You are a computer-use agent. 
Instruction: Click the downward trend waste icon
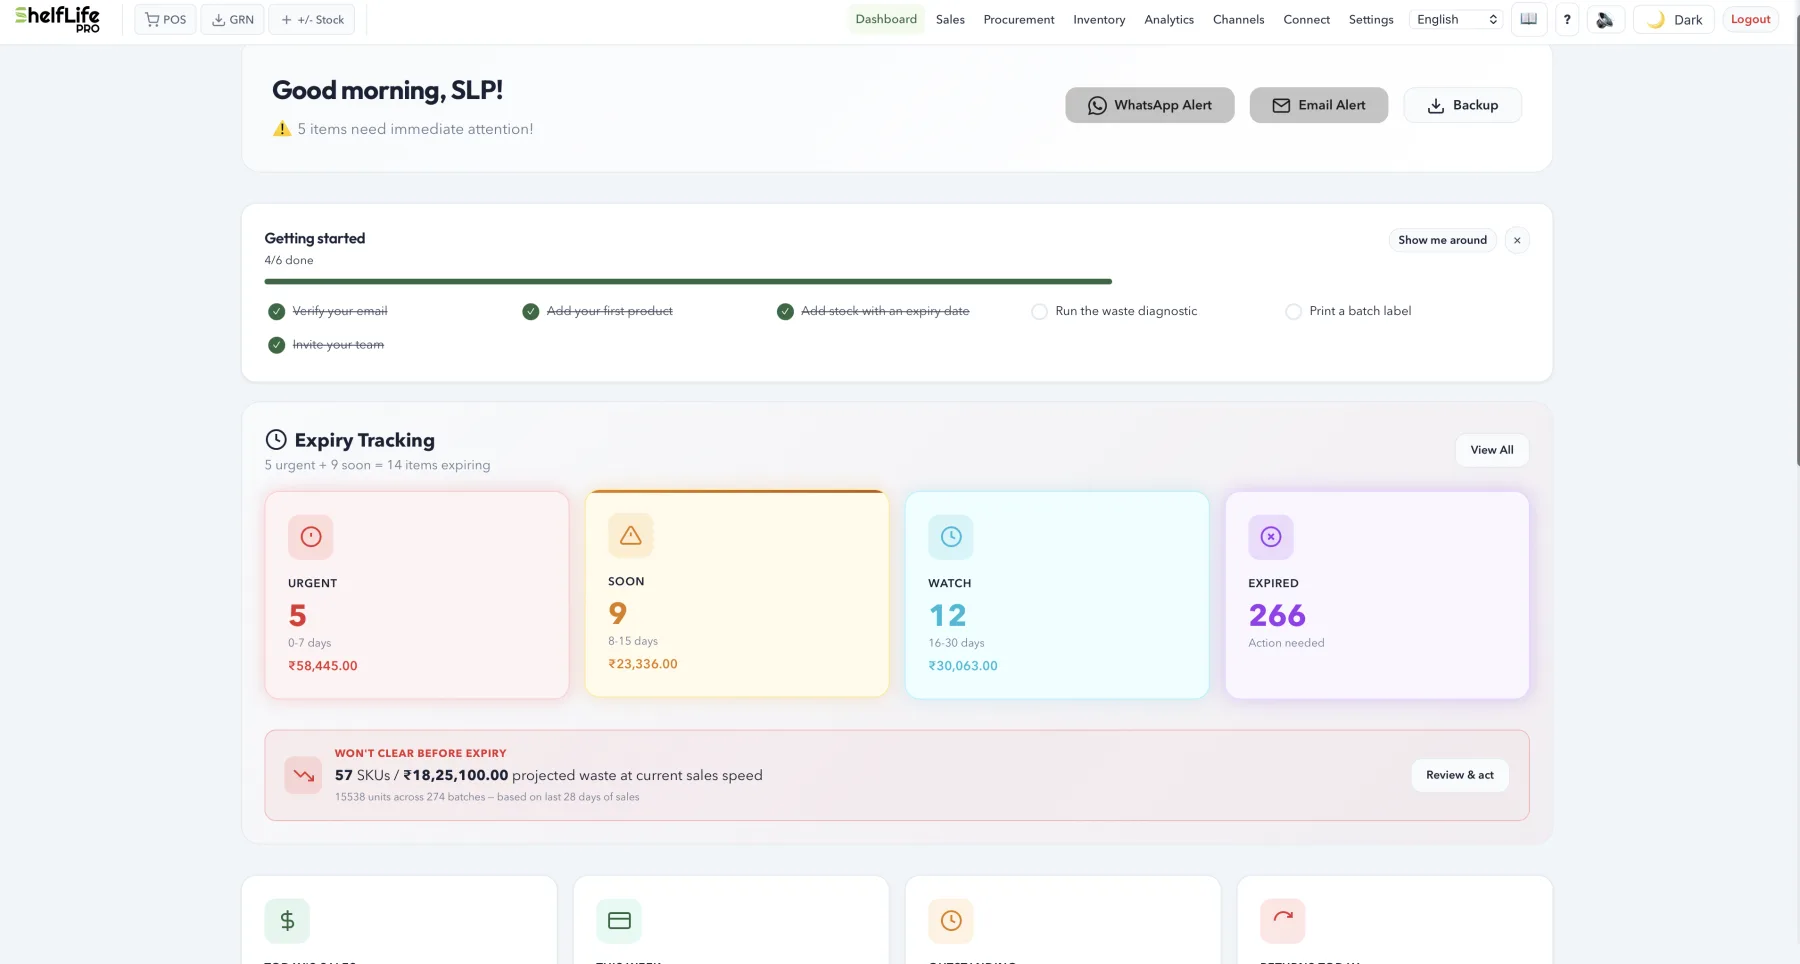tap(303, 775)
